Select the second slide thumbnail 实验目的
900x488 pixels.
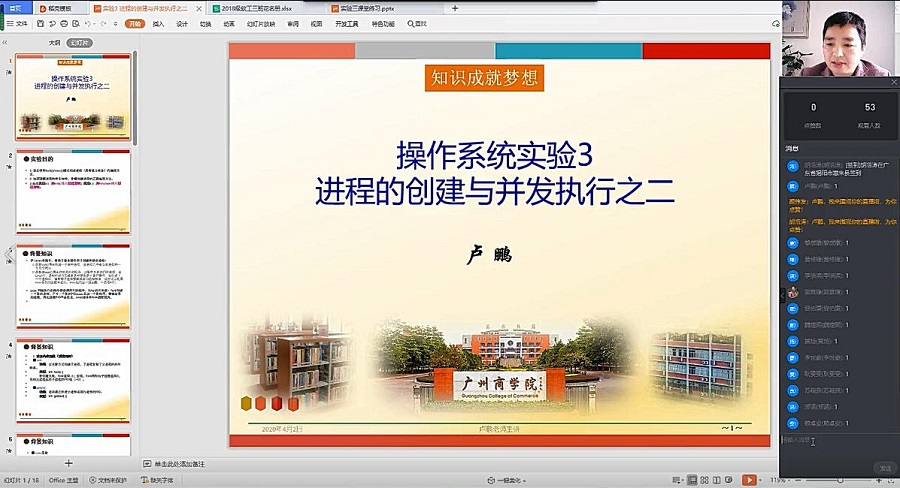click(72, 191)
